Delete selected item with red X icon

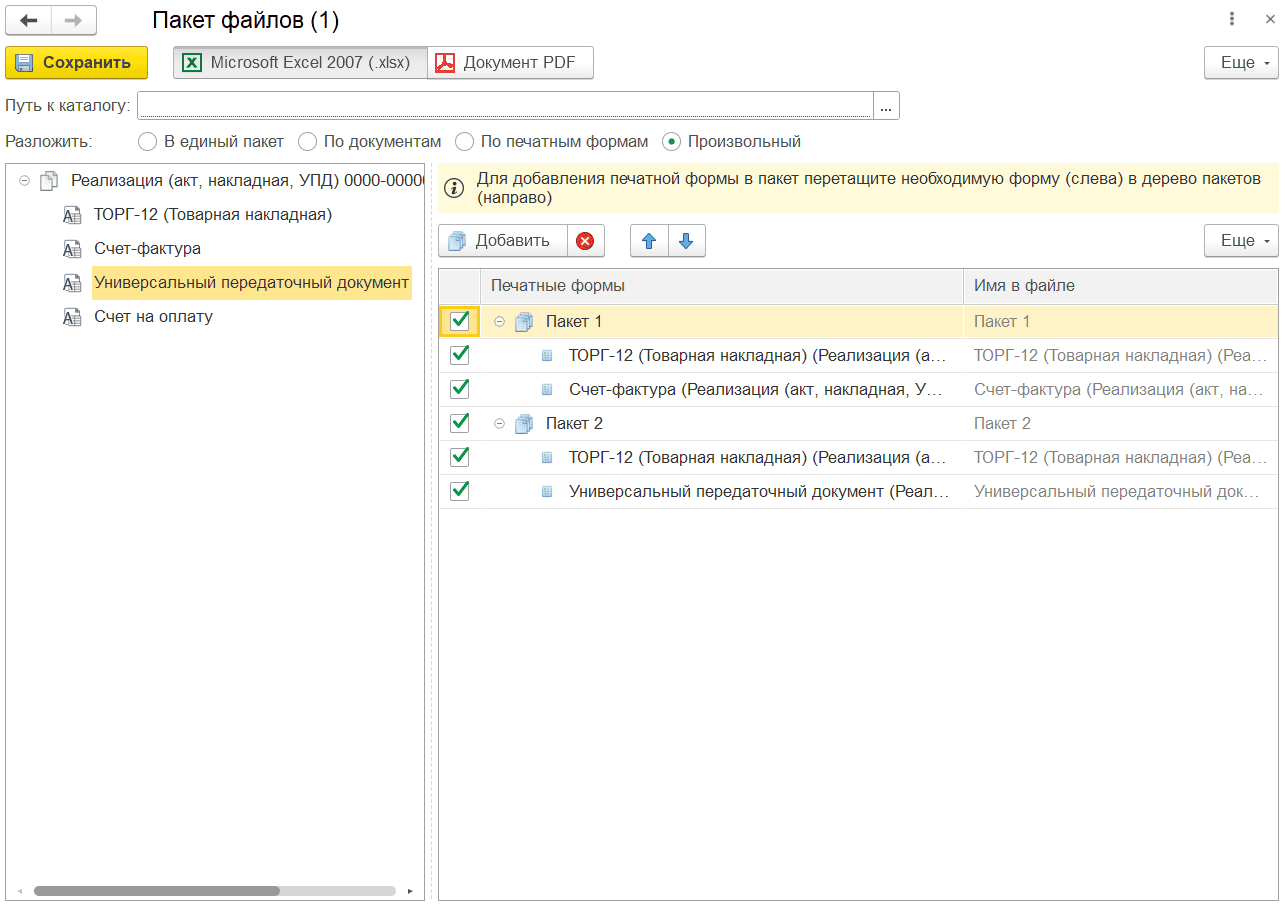tap(585, 241)
